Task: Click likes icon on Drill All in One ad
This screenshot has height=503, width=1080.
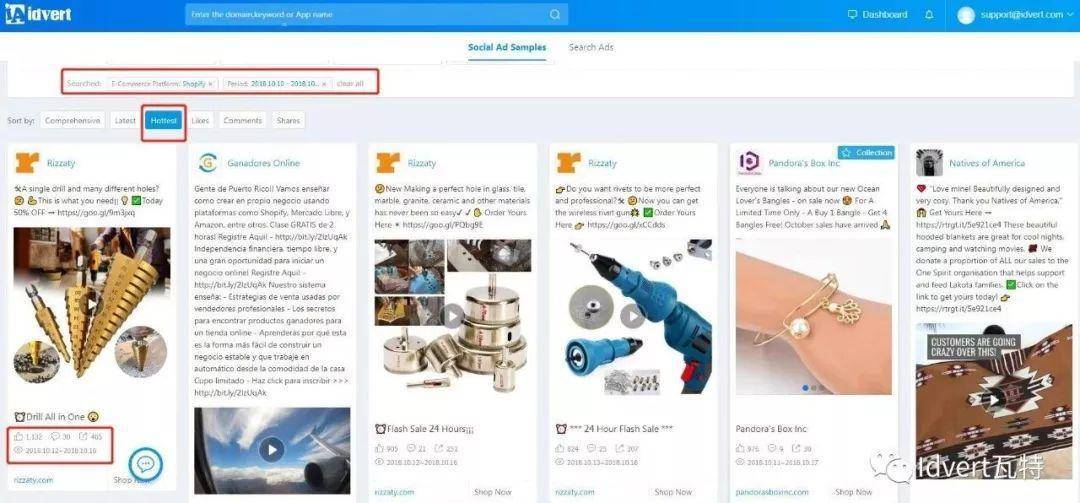Action: coord(19,436)
